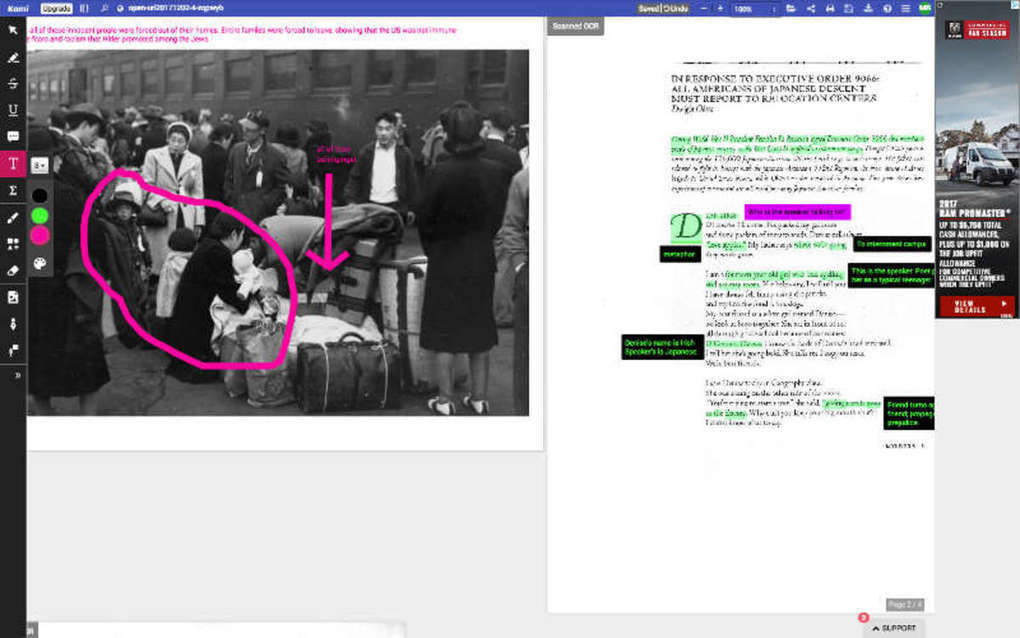Viewport: 1020px width, 638px height.
Task: Click the Print icon
Action: [x=830, y=8]
